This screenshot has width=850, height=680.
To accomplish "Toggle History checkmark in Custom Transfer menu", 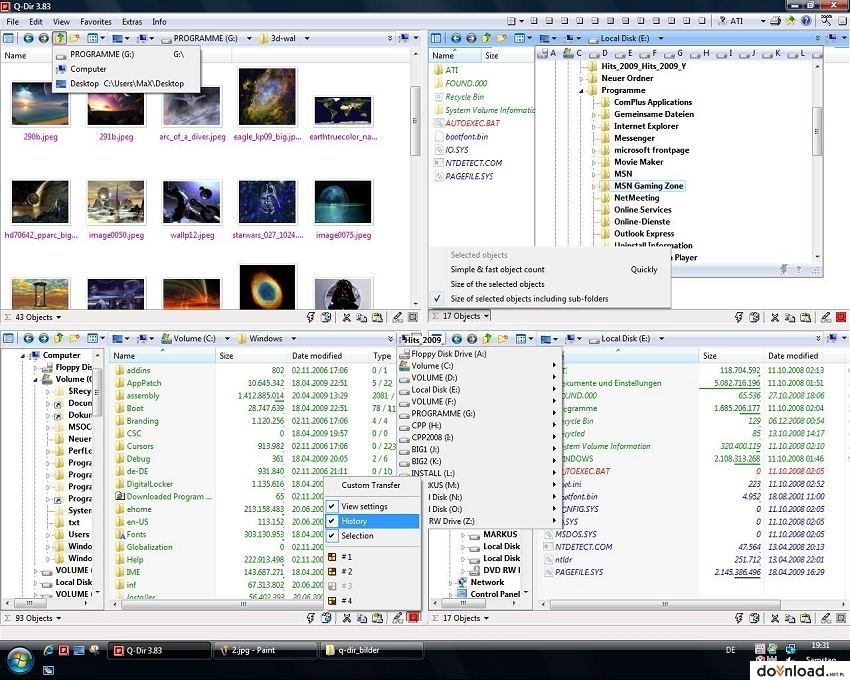I will [333, 521].
